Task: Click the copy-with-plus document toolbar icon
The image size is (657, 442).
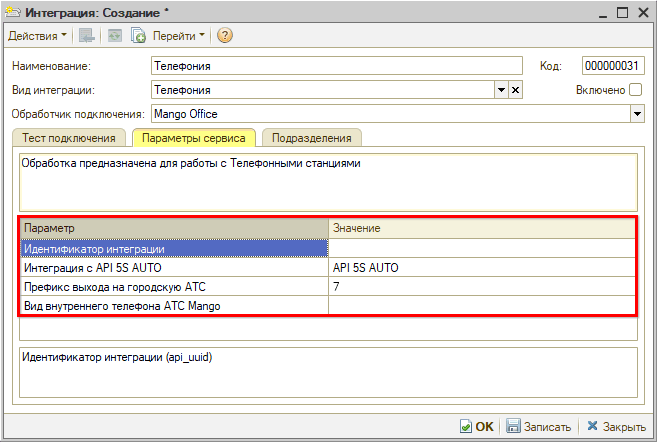Action: point(139,36)
